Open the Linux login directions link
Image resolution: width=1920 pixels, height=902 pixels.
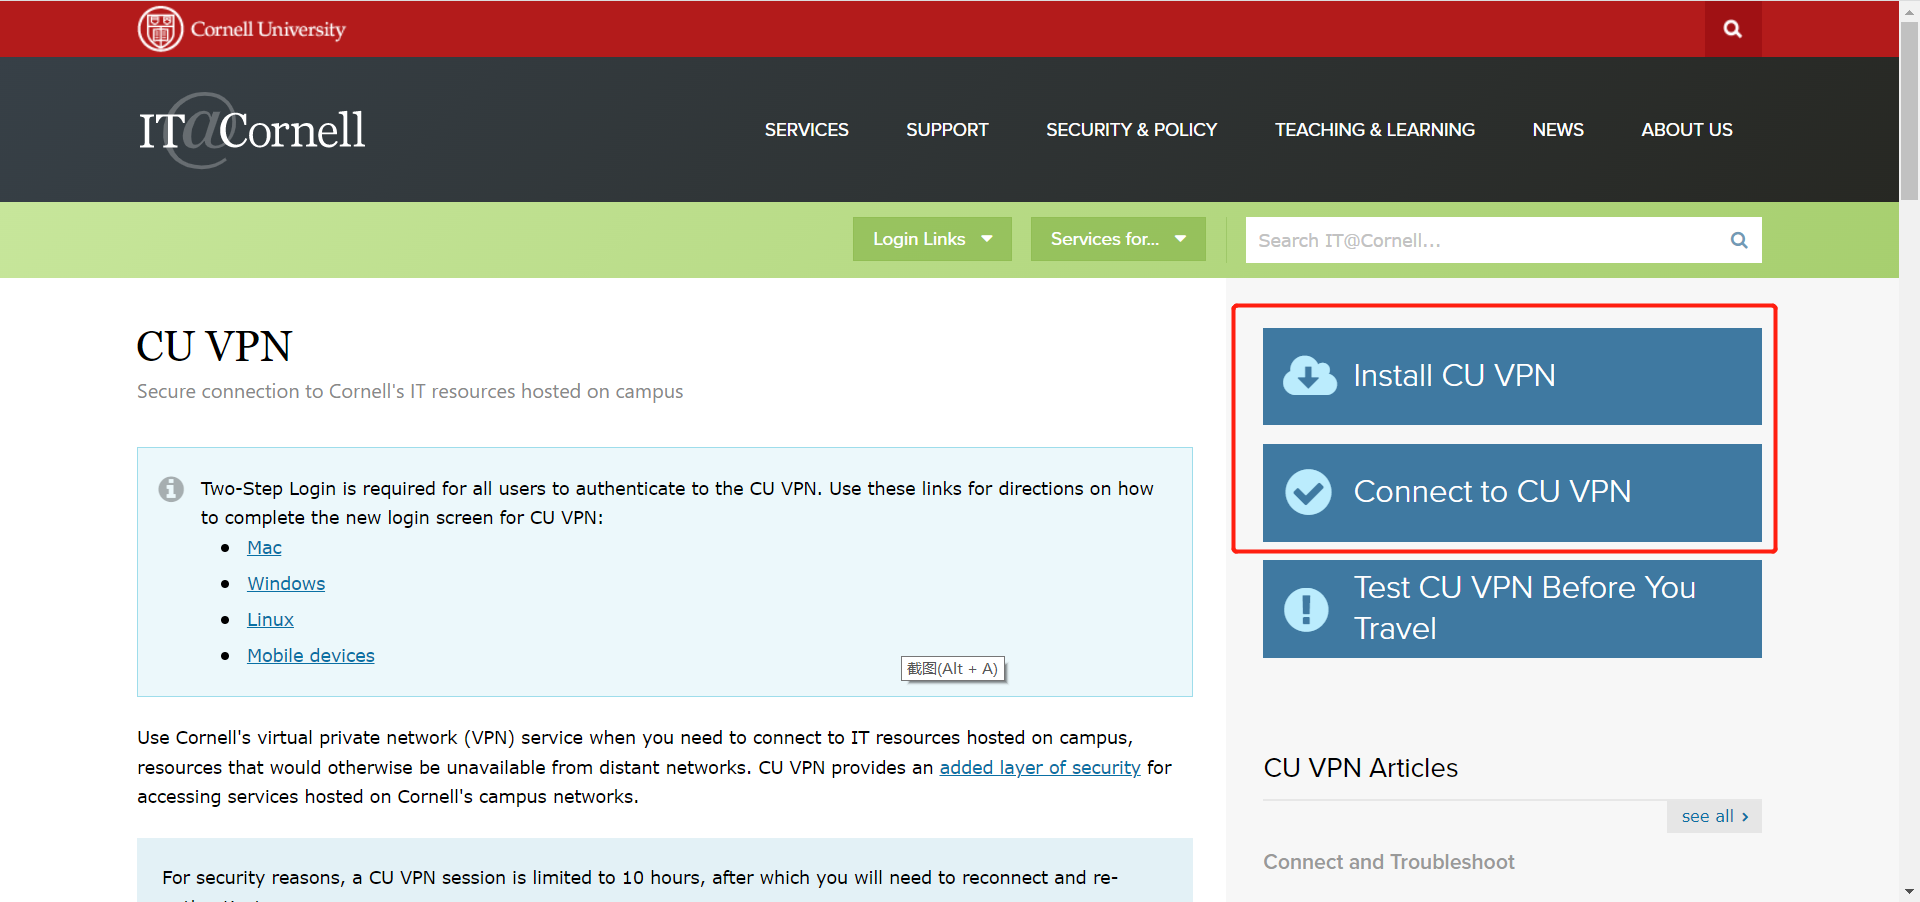pos(270,620)
